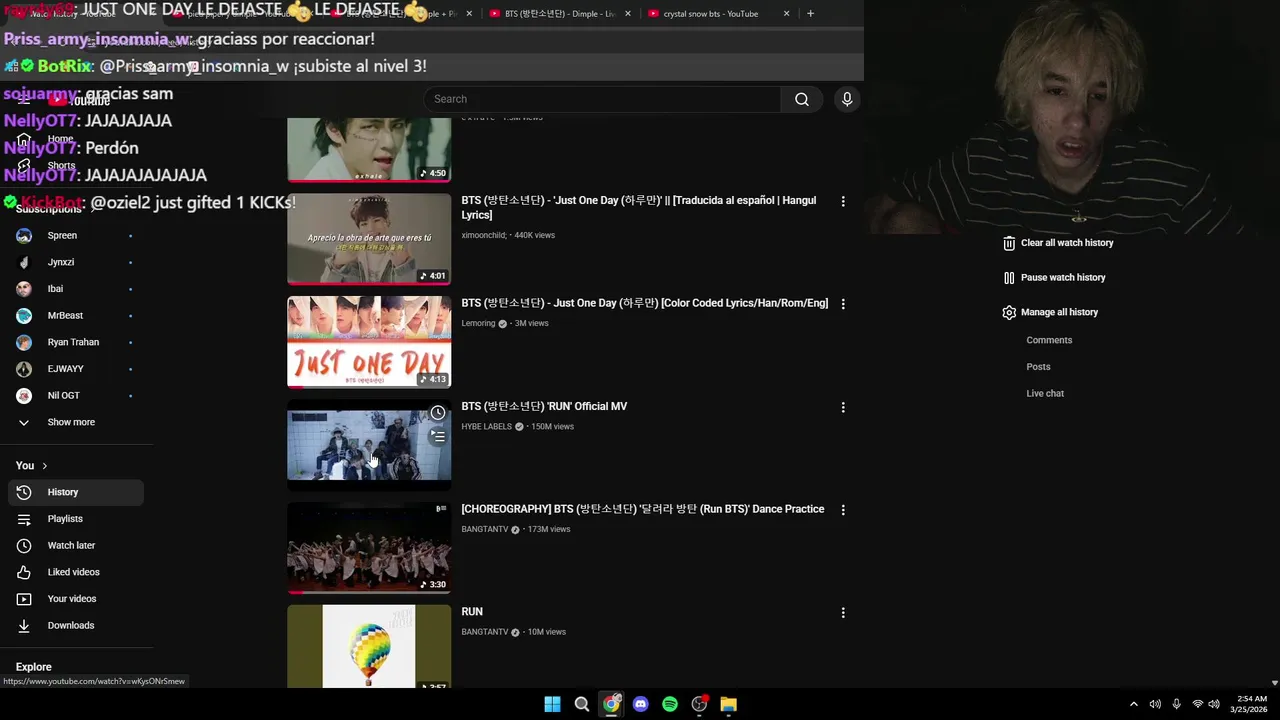Open File Explorer from taskbar

[728, 704]
